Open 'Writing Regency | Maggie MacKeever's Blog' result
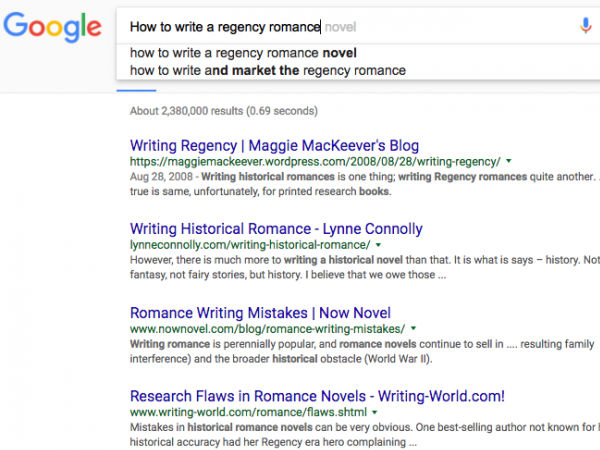600x450 pixels. (274, 146)
